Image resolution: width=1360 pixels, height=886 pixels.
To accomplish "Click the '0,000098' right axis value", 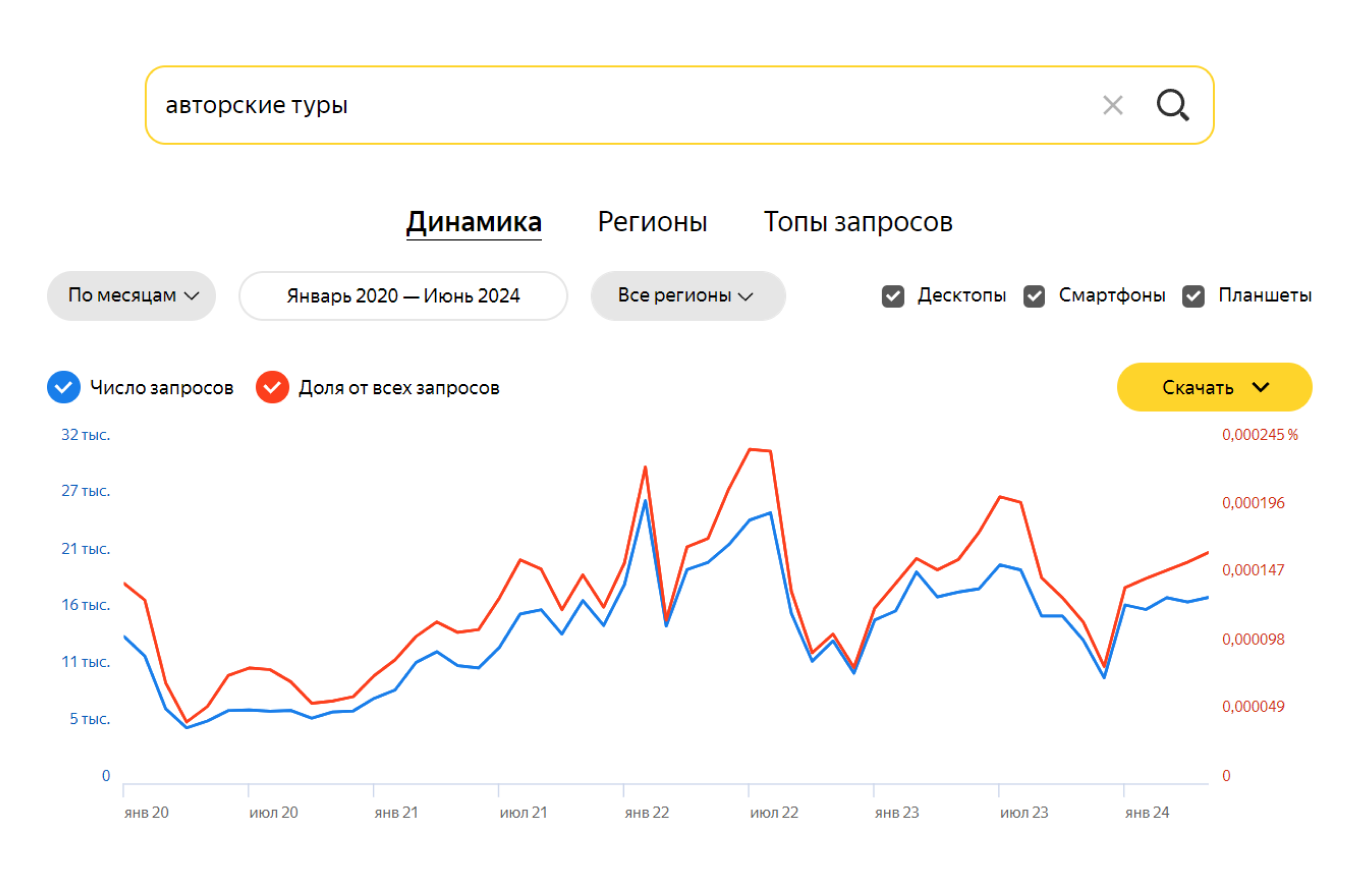I will (x=1253, y=639).
